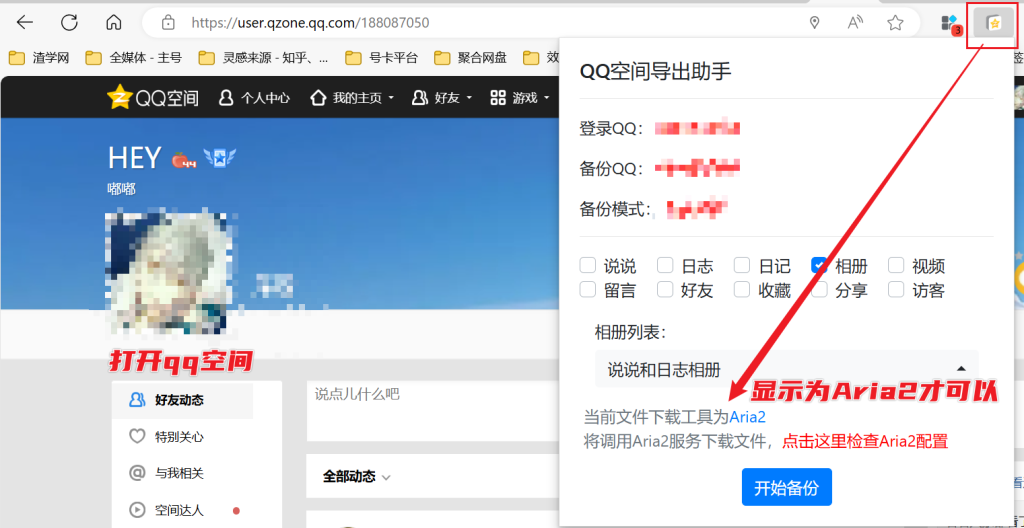Open 好友 navigation menu
Screen dimensions: 1024x528
442,98
